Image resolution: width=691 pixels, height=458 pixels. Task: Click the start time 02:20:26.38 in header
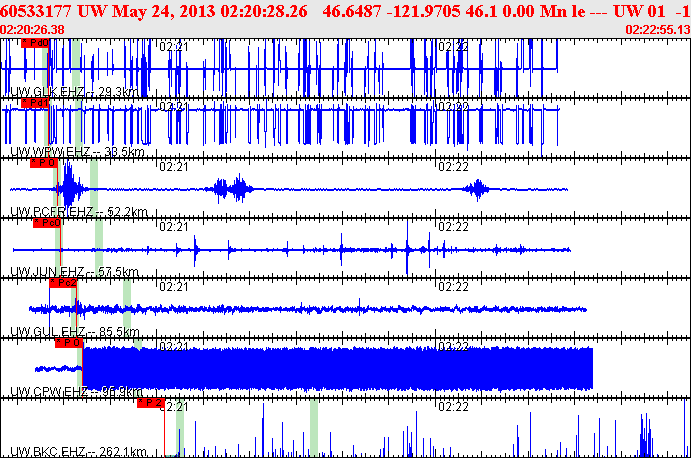[33, 30]
